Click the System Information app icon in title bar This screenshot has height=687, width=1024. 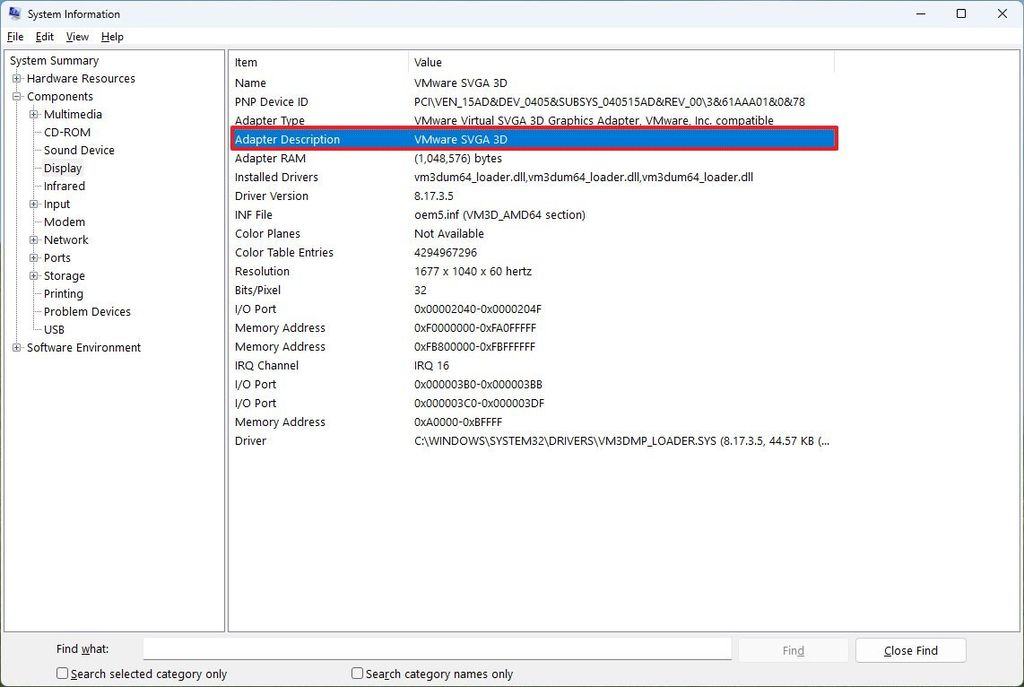(x=14, y=13)
